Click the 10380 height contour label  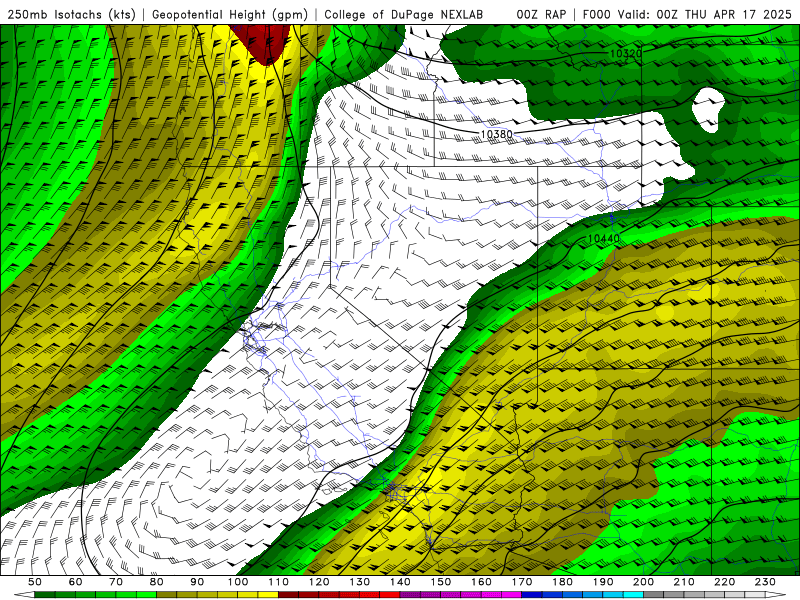coord(496,134)
